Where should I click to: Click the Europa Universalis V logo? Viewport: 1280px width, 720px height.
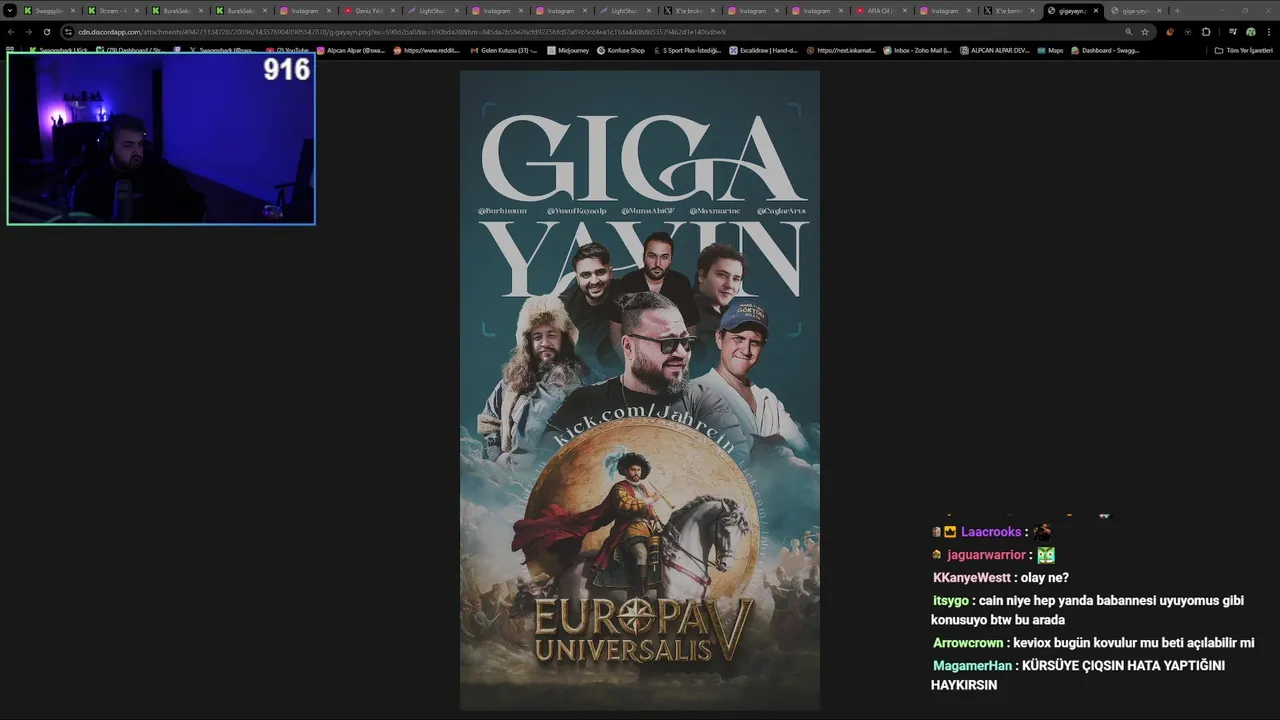coord(642,630)
